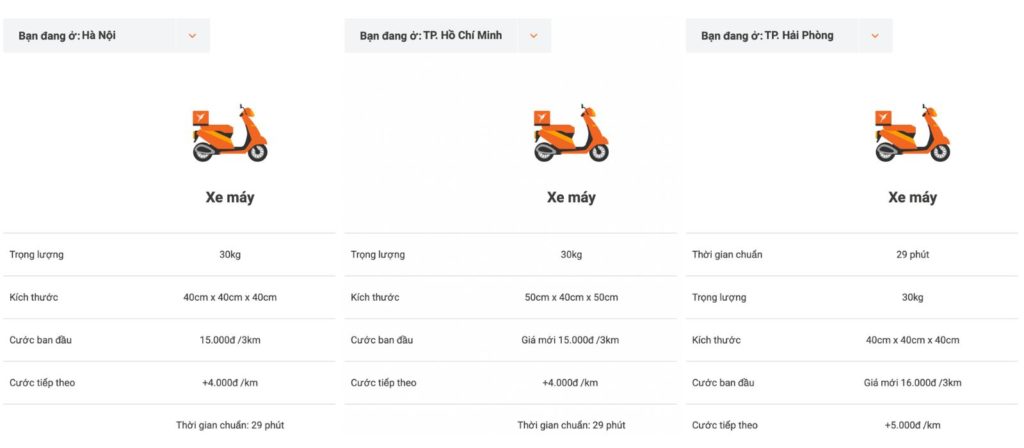
Task: Click 'Xe máy' heading under TP. Hải Phòng
Action: click(912, 197)
